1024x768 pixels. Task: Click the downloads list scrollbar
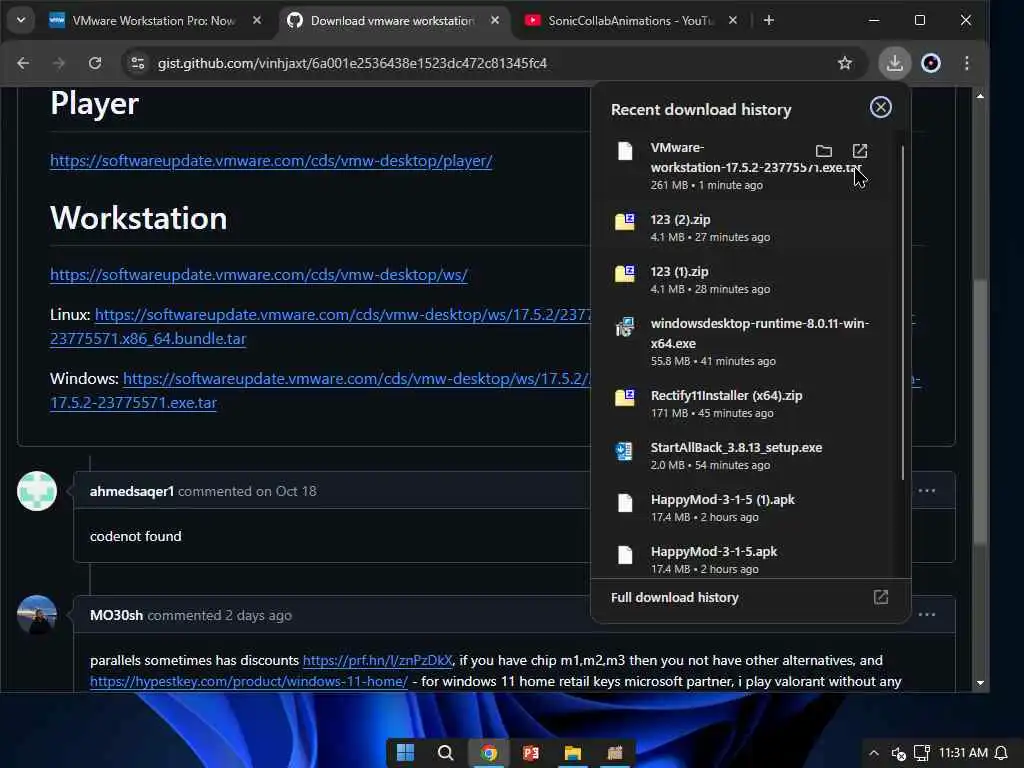tap(903, 312)
